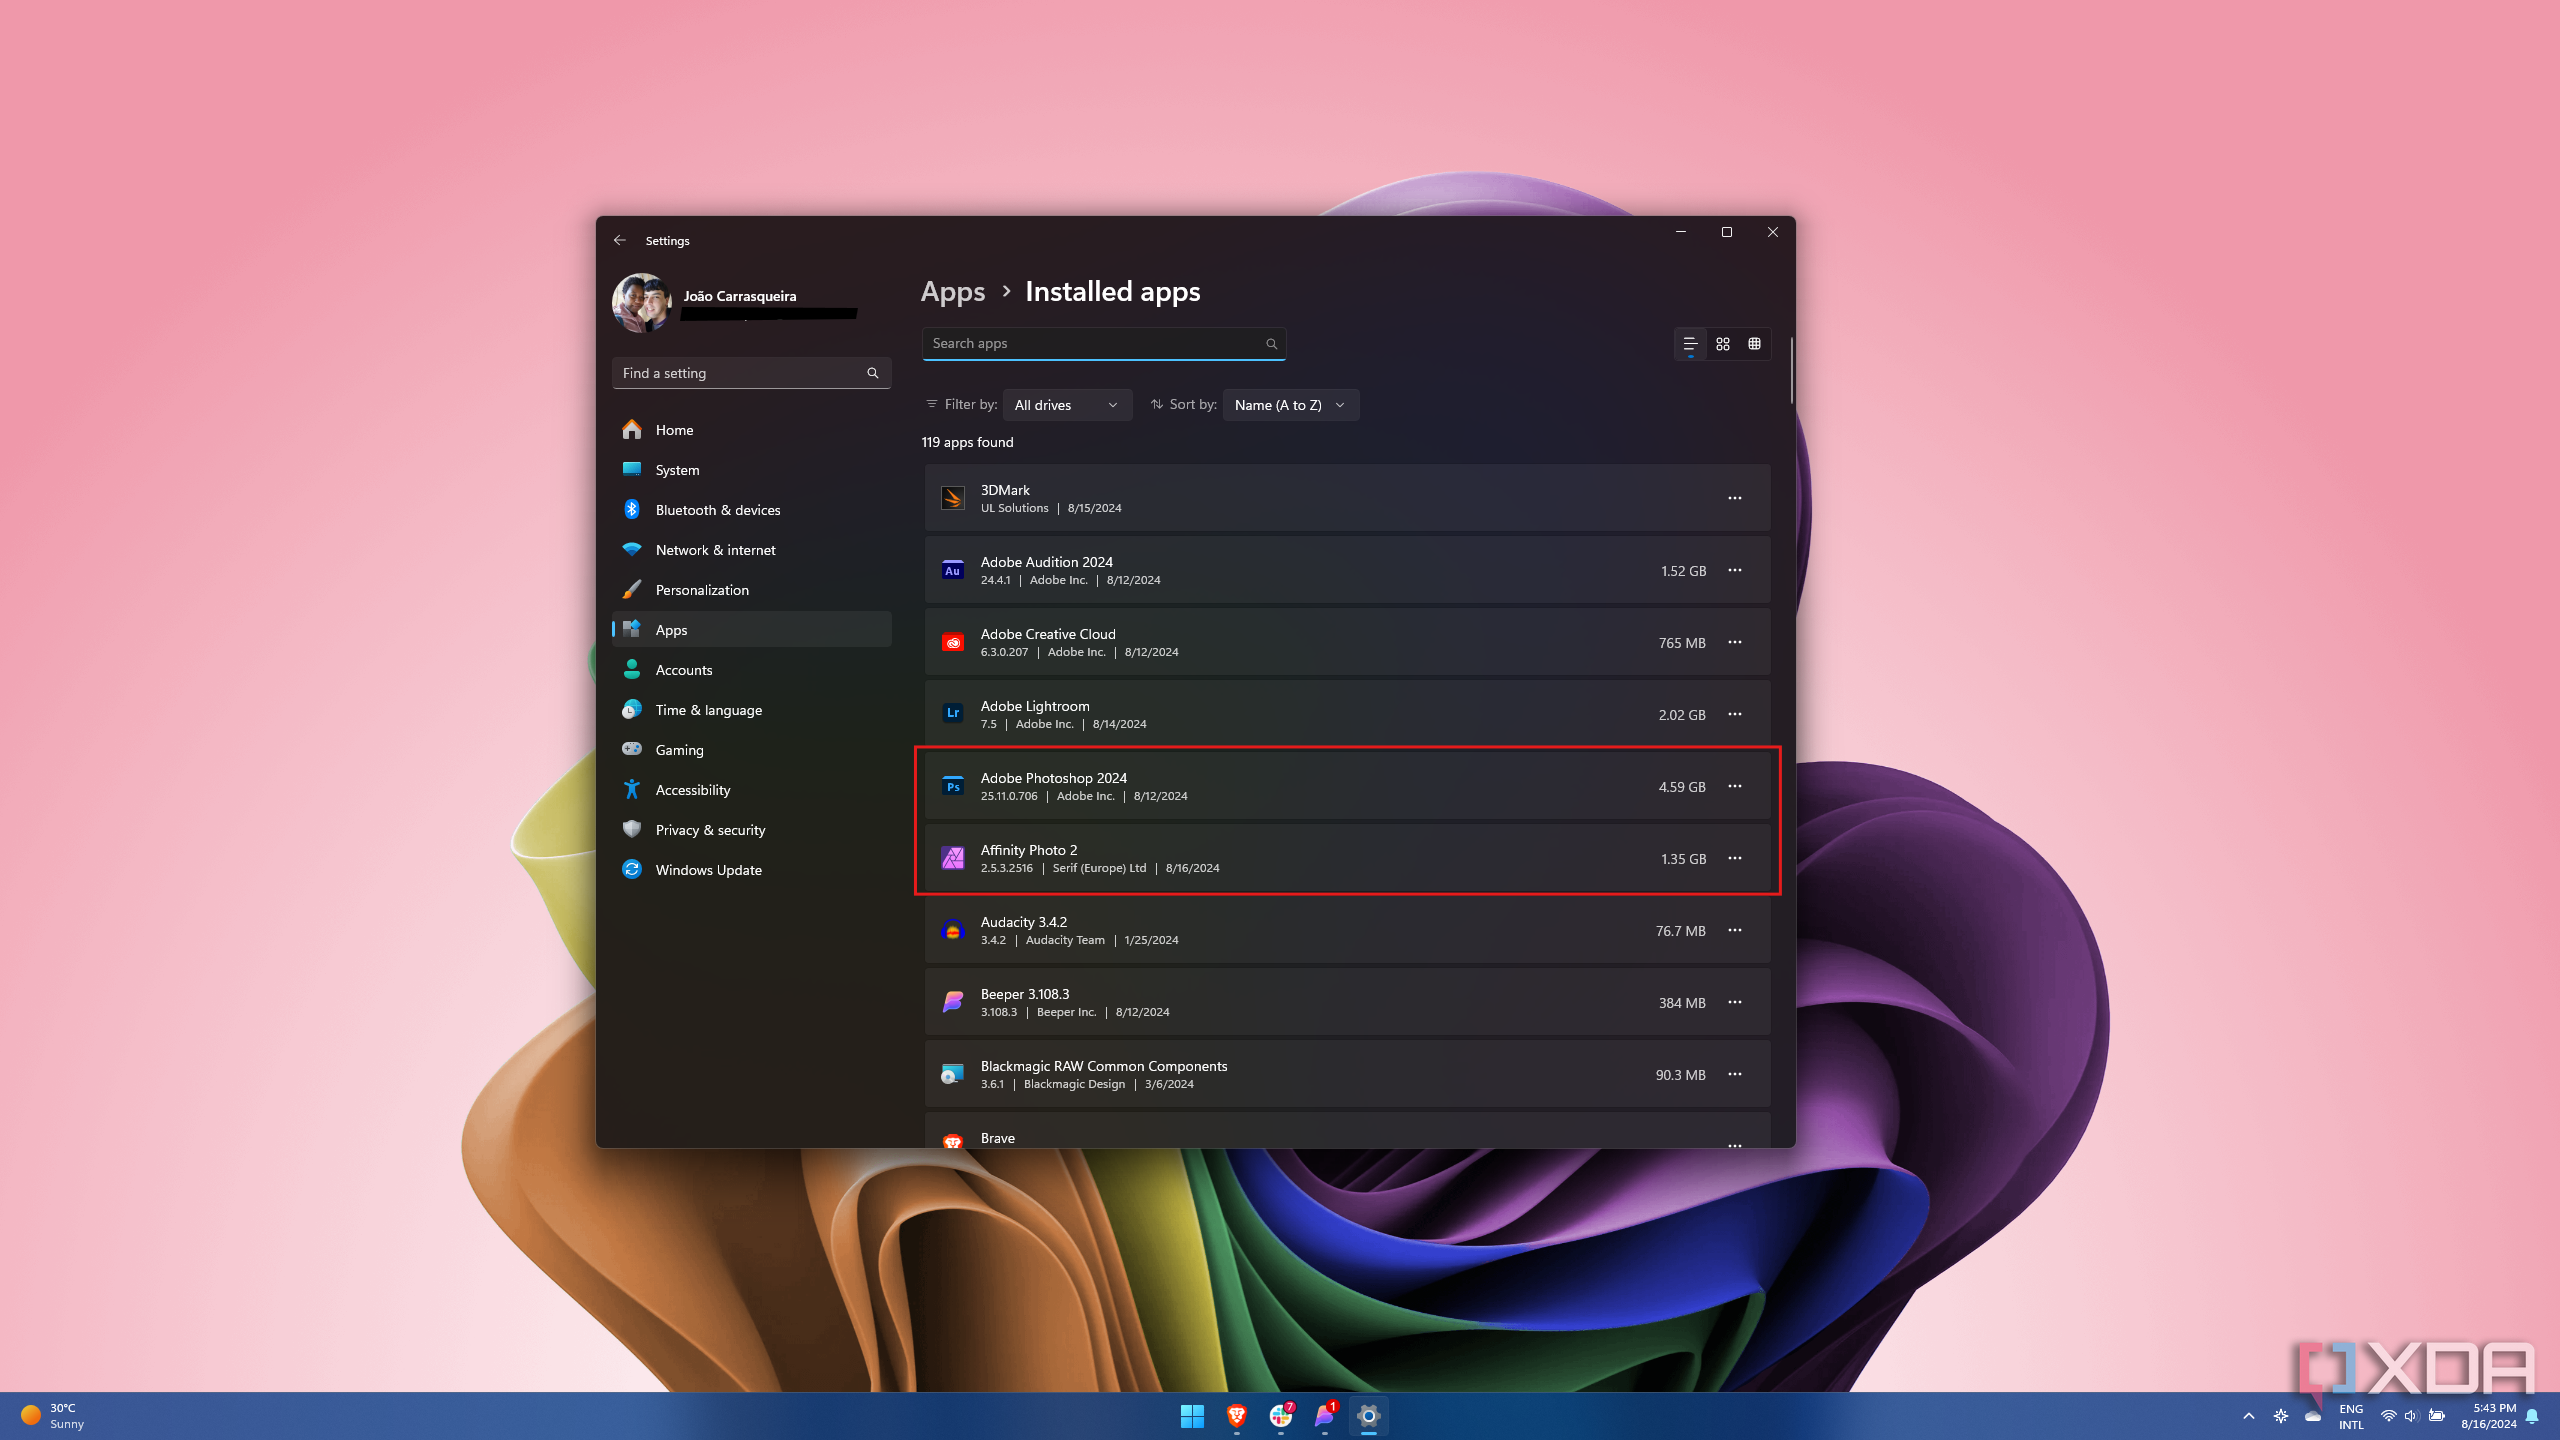
Task: Open Accessibility settings
Action: [751, 789]
